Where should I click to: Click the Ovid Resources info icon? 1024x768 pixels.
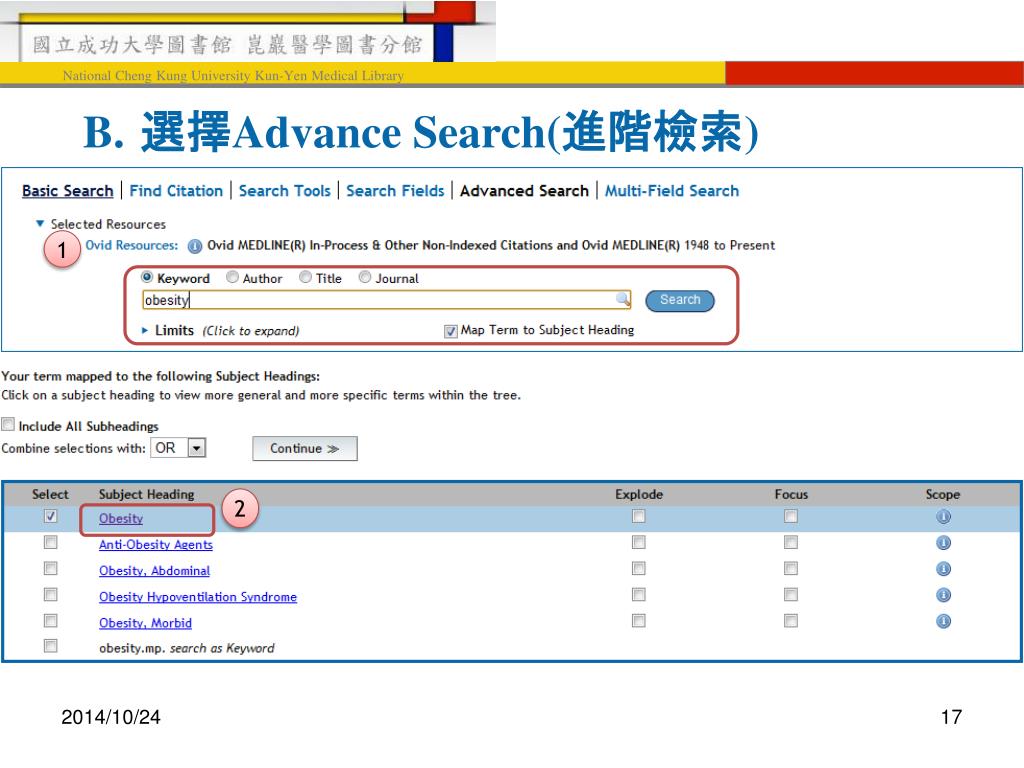coord(195,246)
